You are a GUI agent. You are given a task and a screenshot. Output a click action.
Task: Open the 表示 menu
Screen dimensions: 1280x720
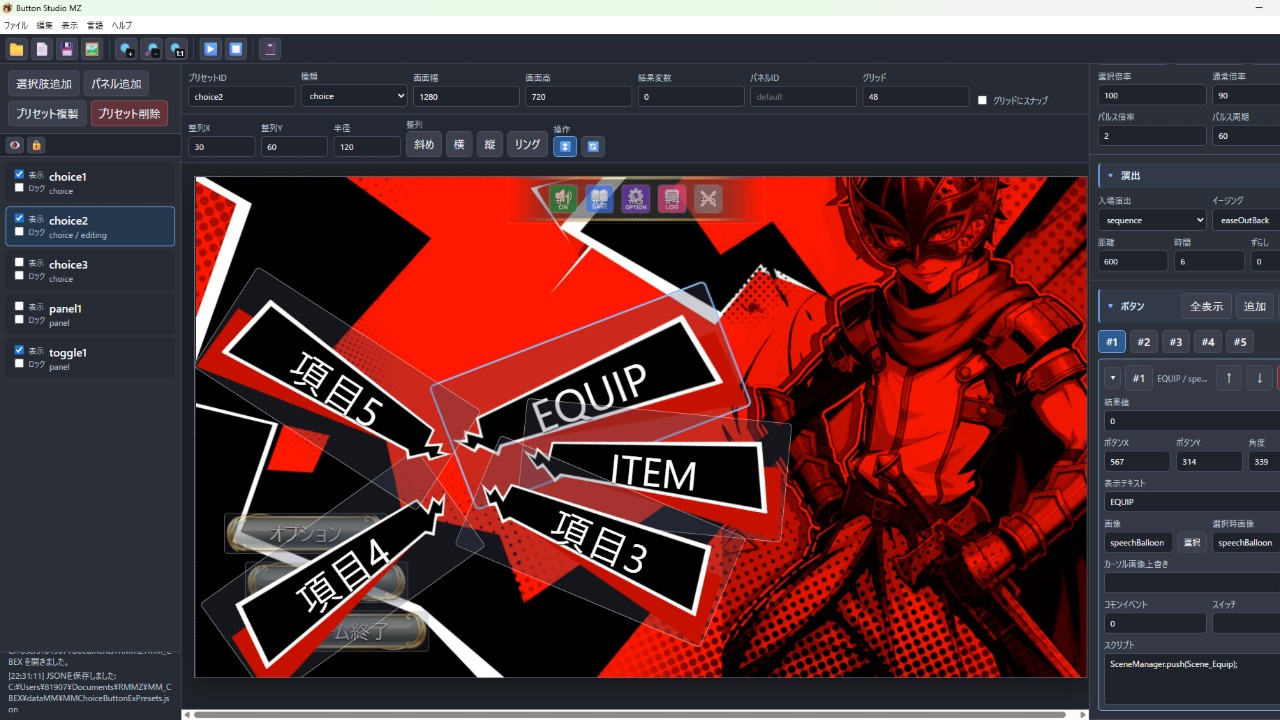(70, 25)
